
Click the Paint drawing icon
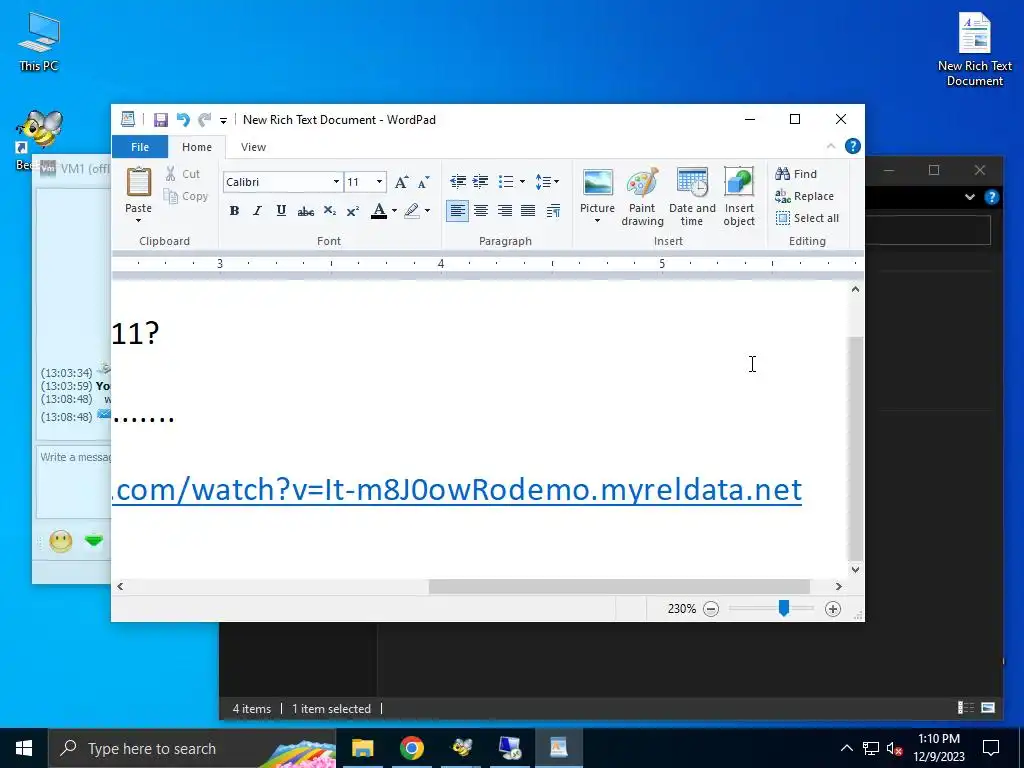click(643, 196)
